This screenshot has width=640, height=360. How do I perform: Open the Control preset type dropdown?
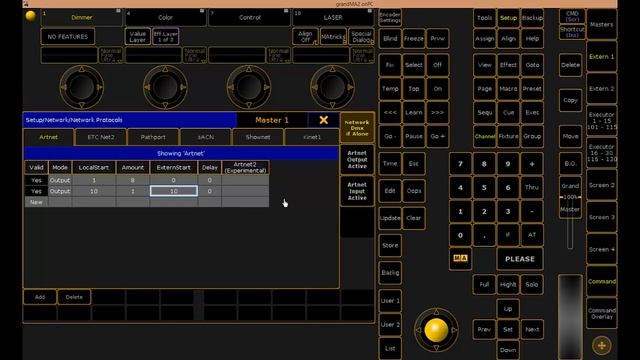[x=249, y=18]
